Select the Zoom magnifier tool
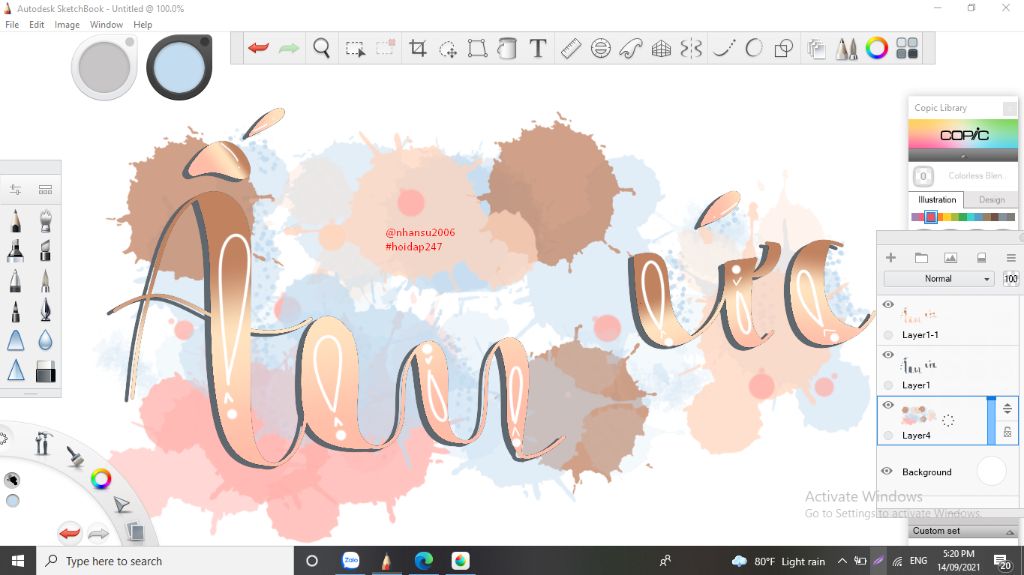The height and width of the screenshot is (575, 1024). click(321, 48)
